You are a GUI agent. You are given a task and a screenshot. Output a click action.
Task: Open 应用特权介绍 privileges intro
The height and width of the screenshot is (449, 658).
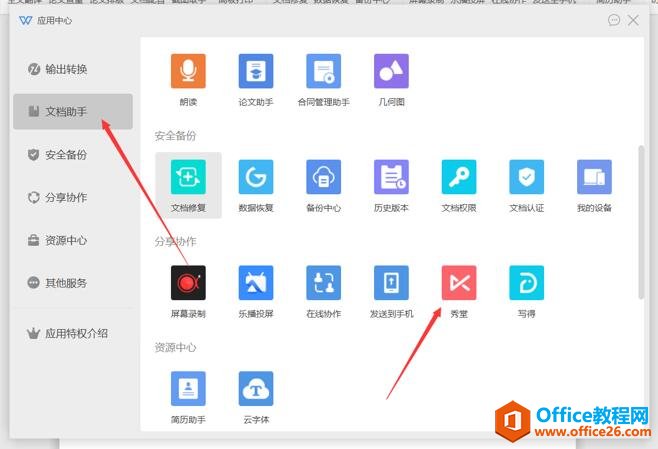click(73, 334)
